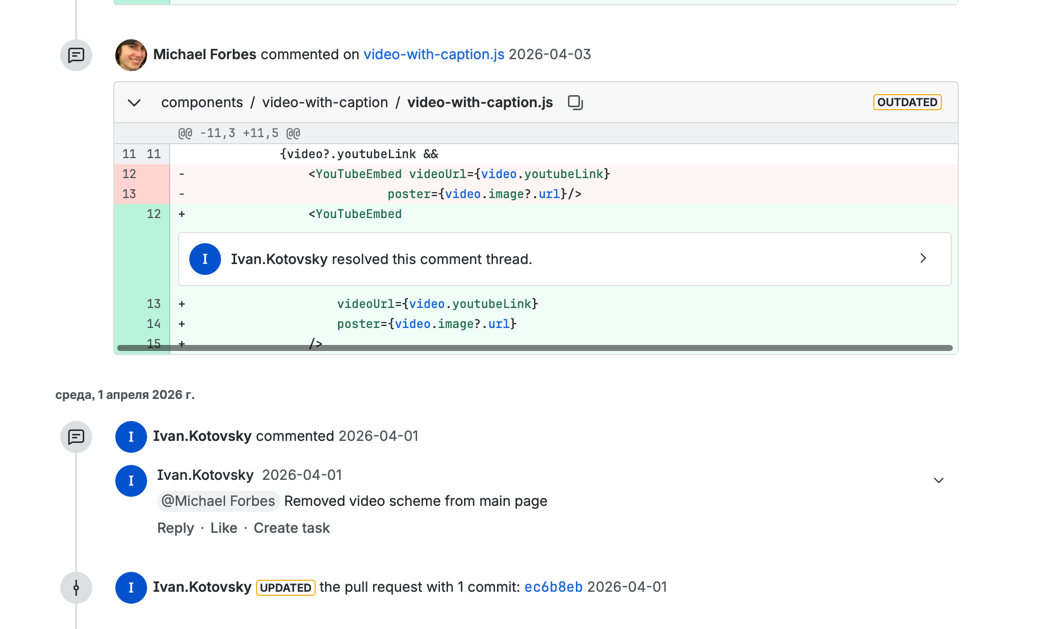
Task: Reply to Ivan.Kotovsky's comment
Action: click(x=175, y=528)
